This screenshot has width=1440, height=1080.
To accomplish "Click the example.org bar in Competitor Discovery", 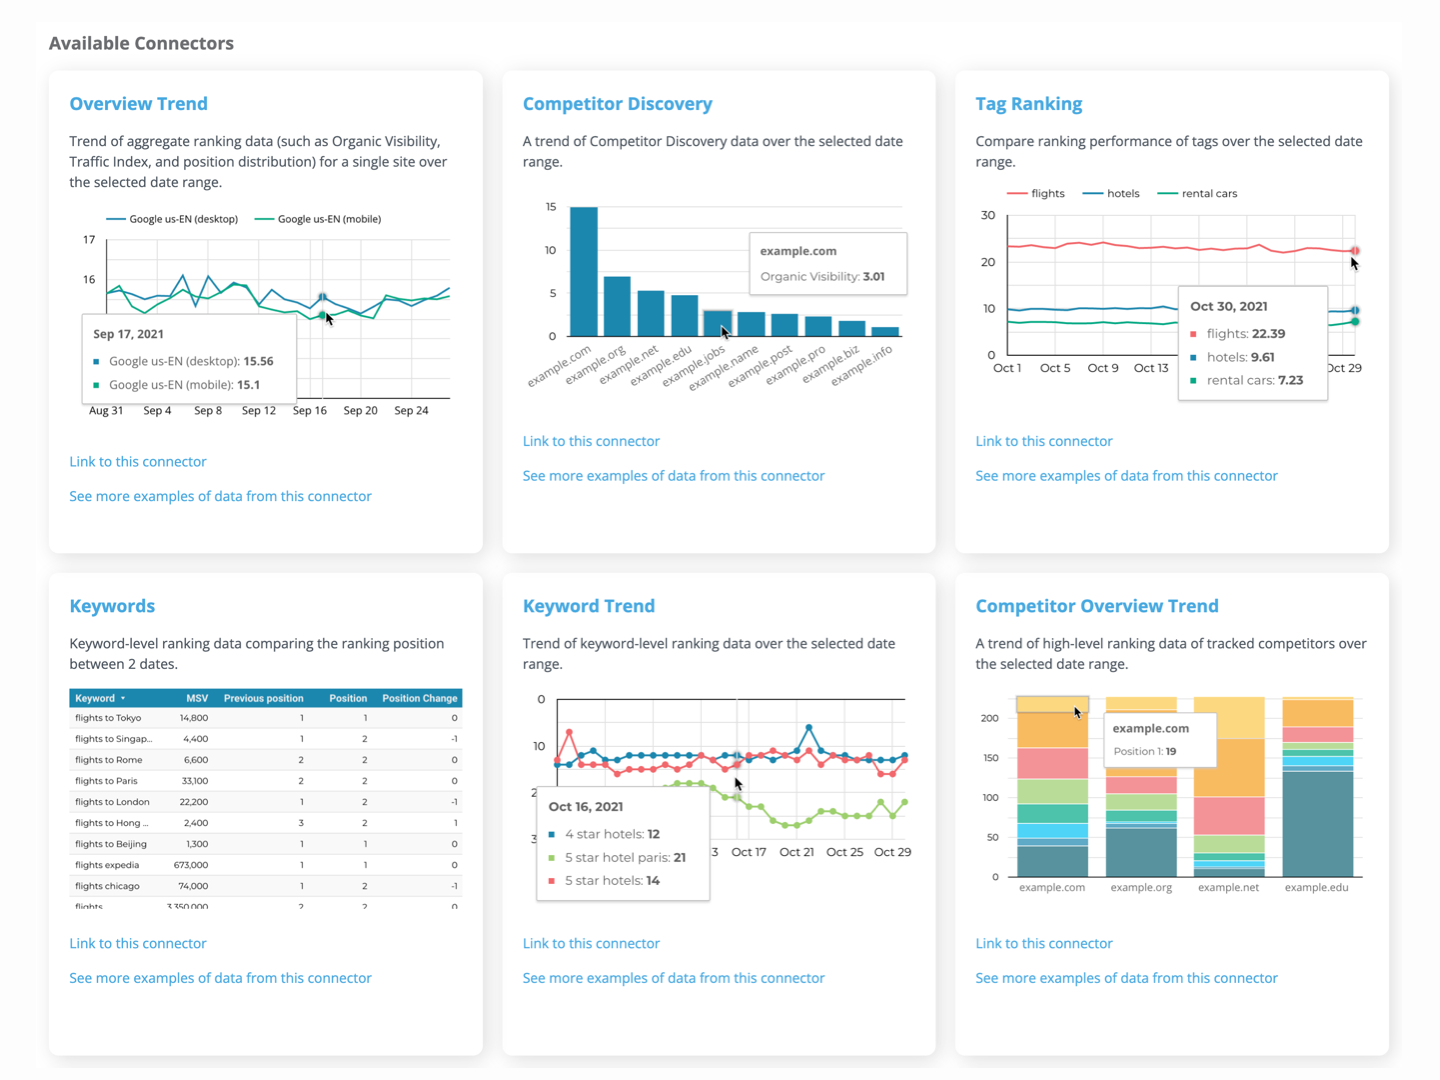I will coord(617,306).
